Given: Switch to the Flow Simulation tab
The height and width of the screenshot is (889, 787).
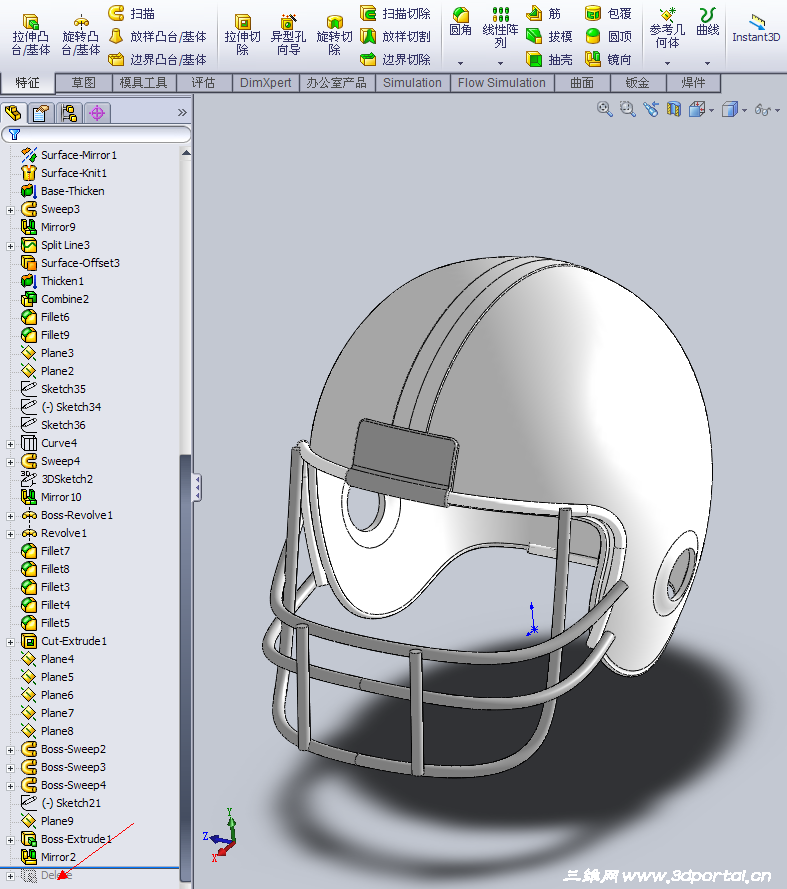Looking at the screenshot, I should [x=501, y=83].
